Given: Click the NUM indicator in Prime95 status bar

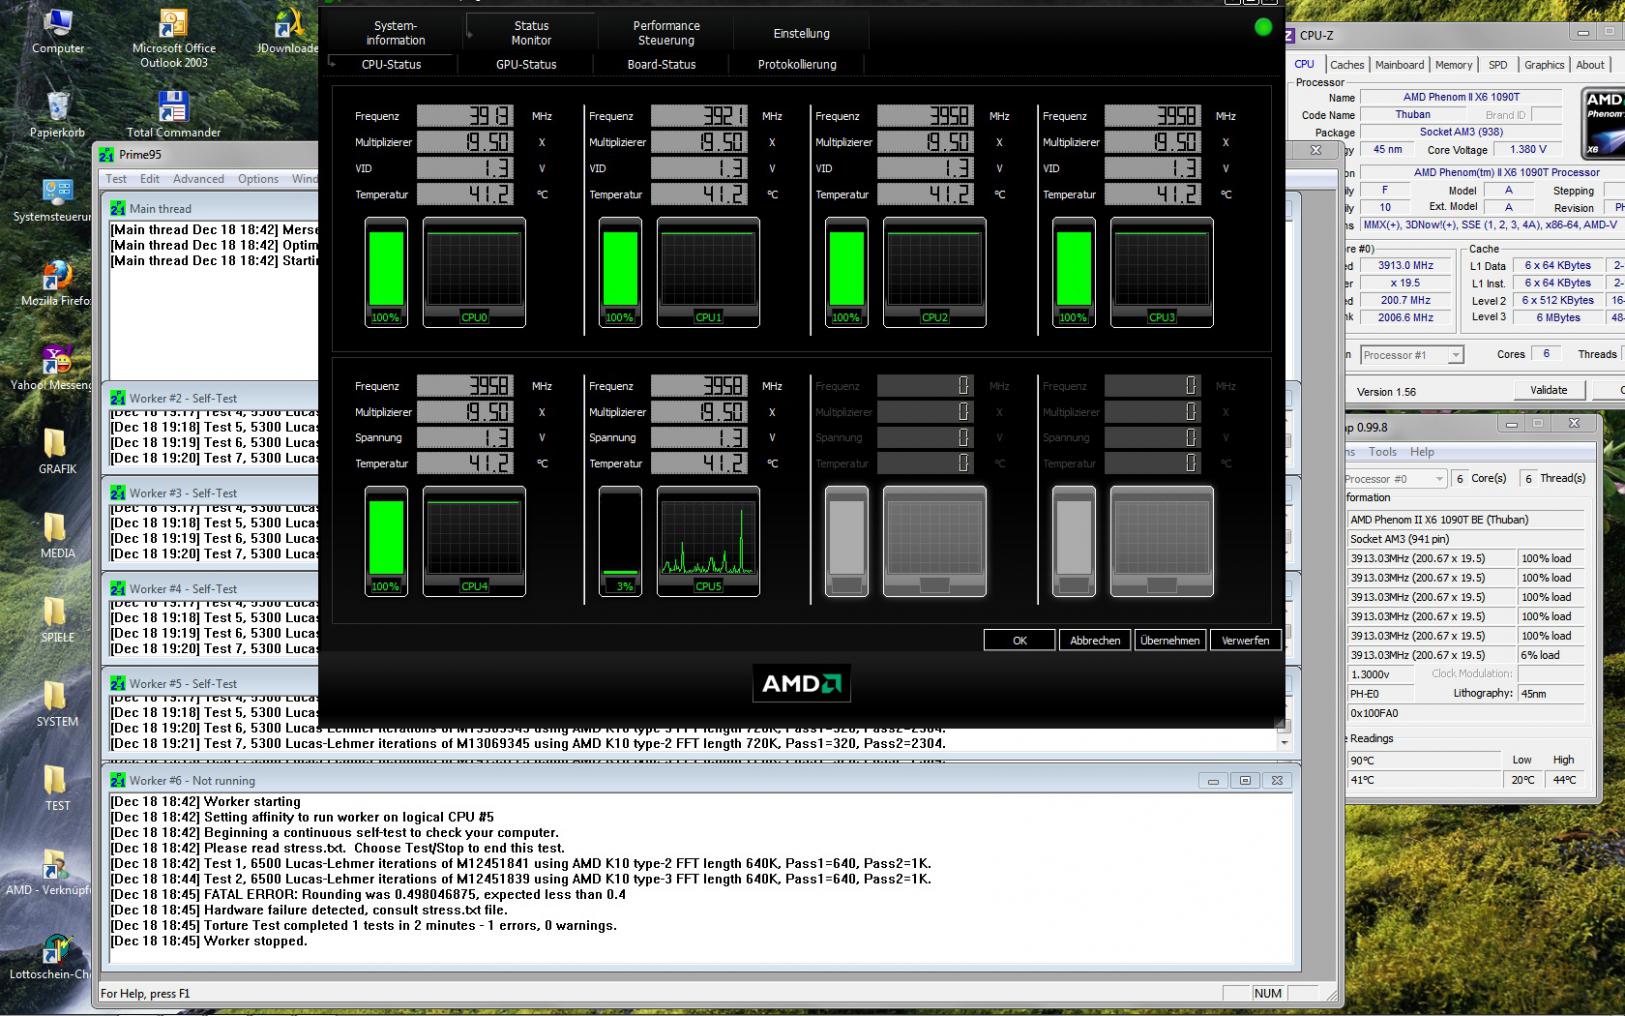Looking at the screenshot, I should coord(1267,993).
